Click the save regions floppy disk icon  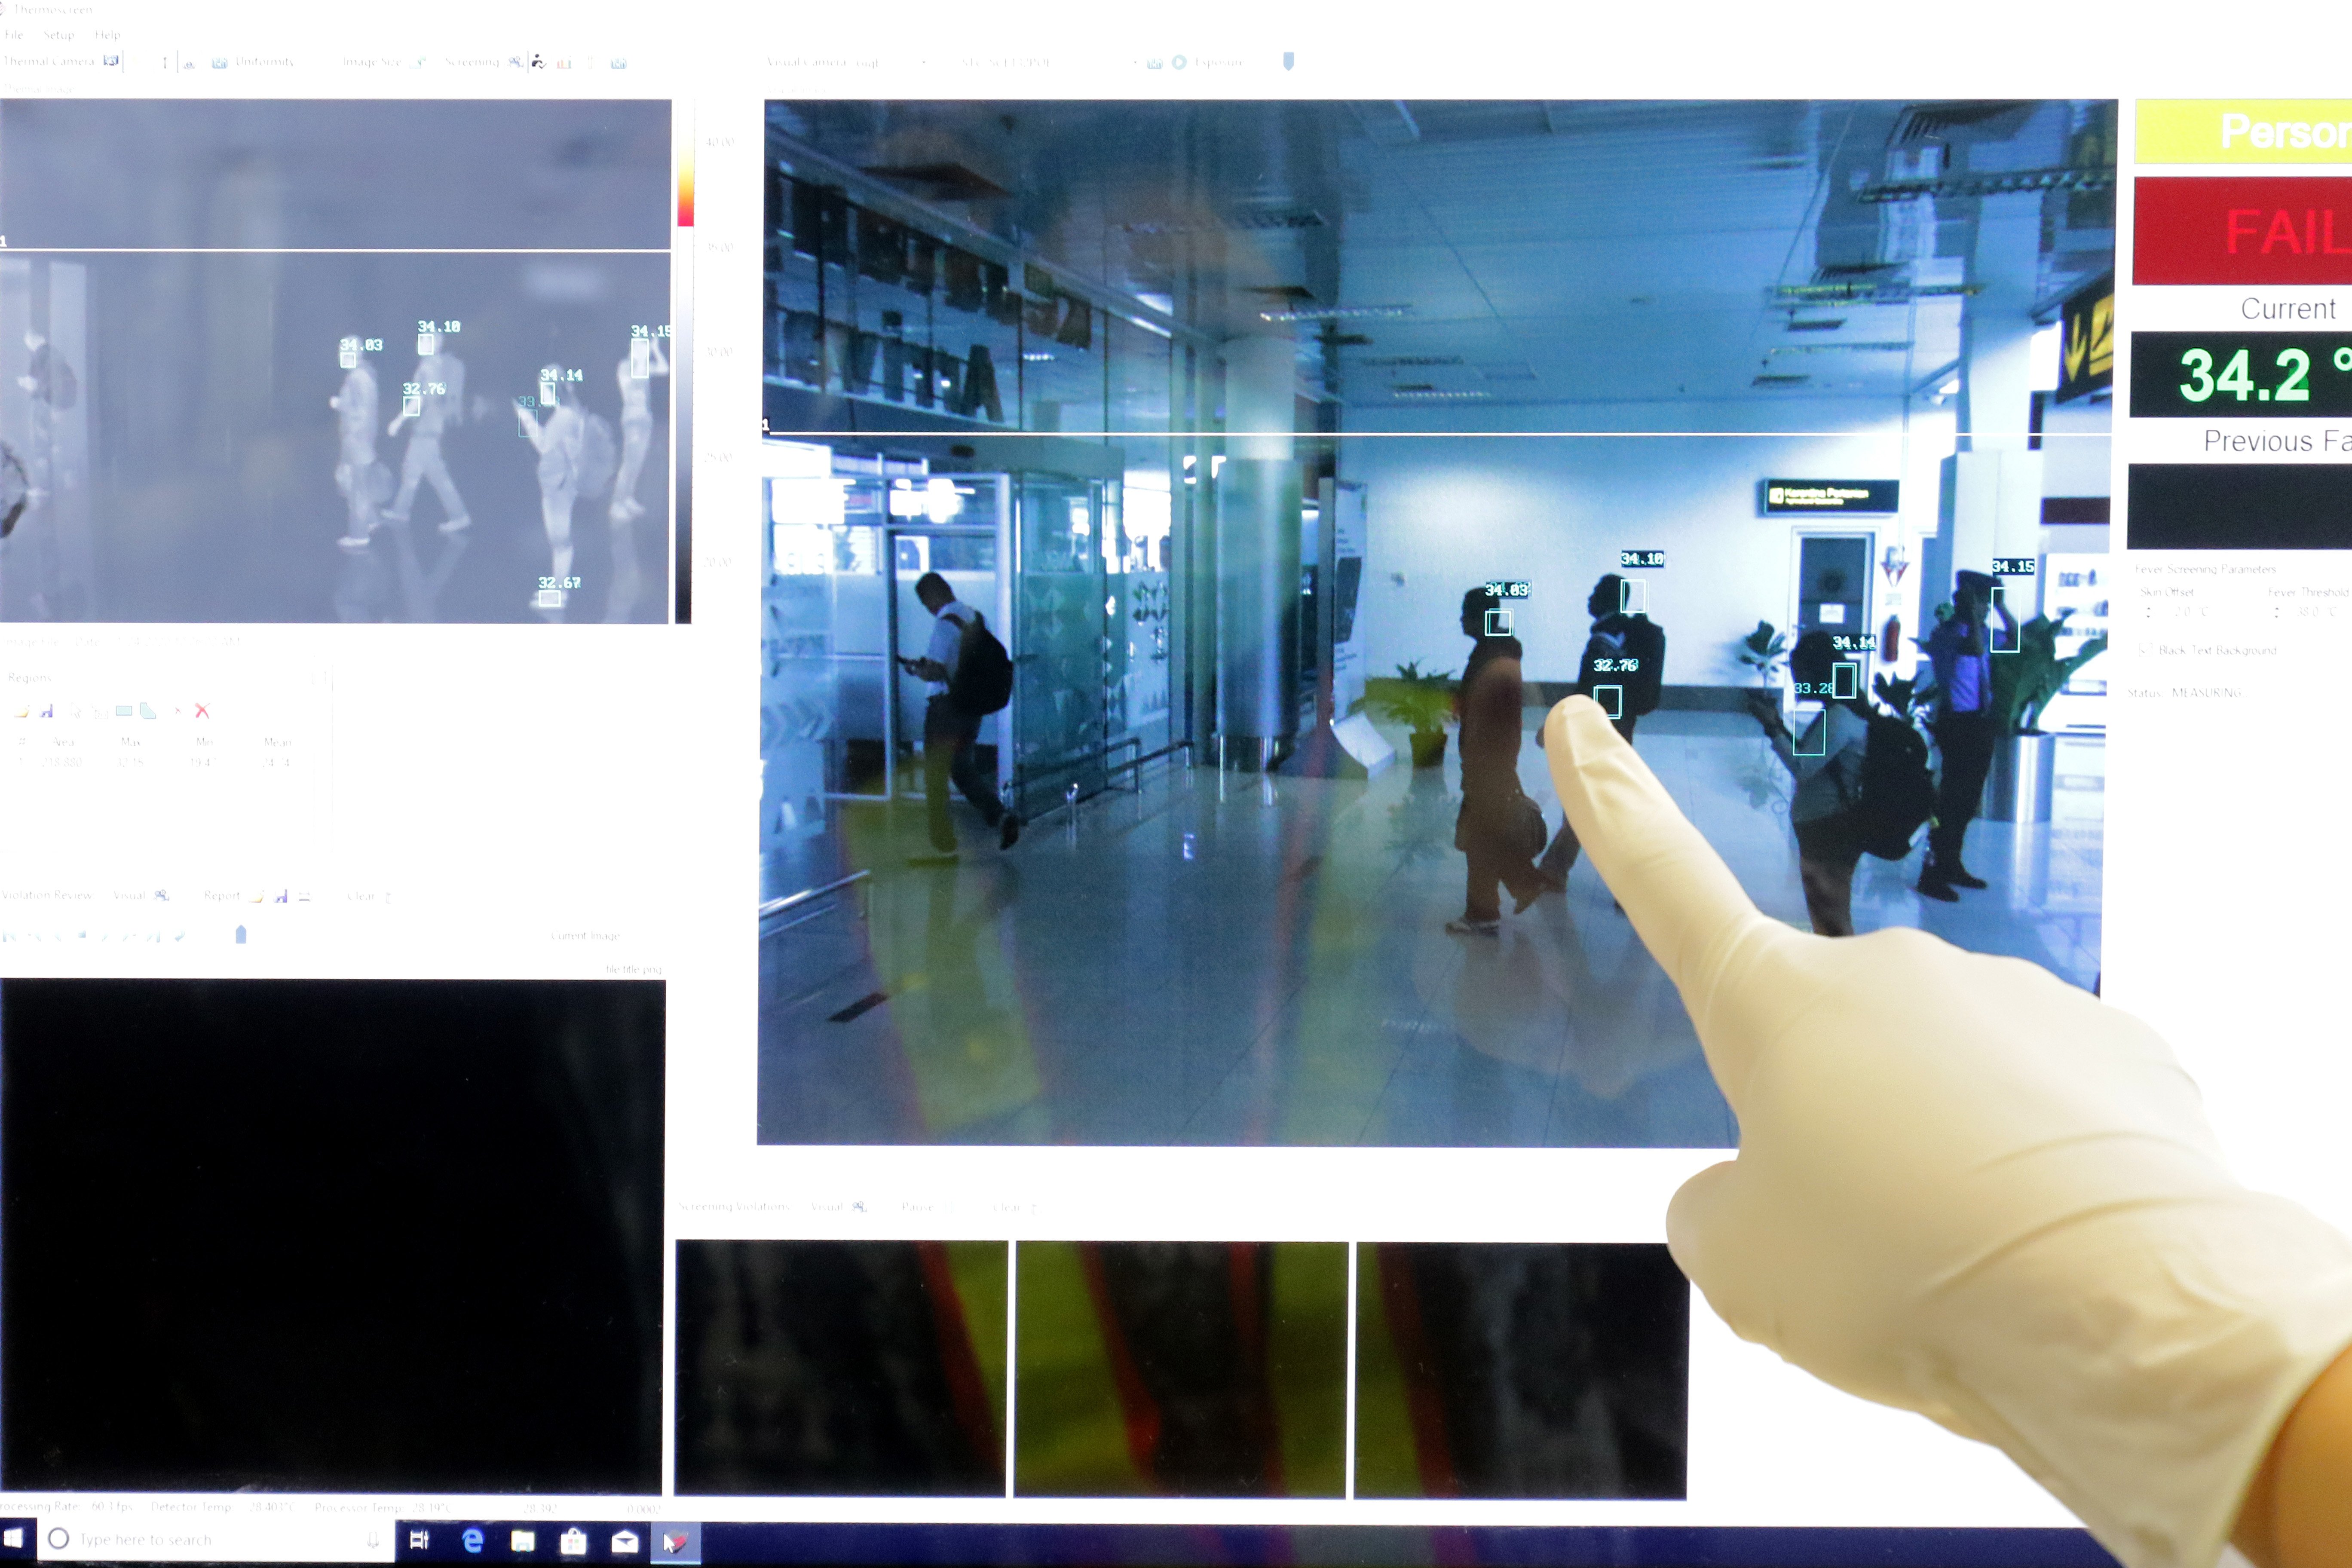coord(46,711)
